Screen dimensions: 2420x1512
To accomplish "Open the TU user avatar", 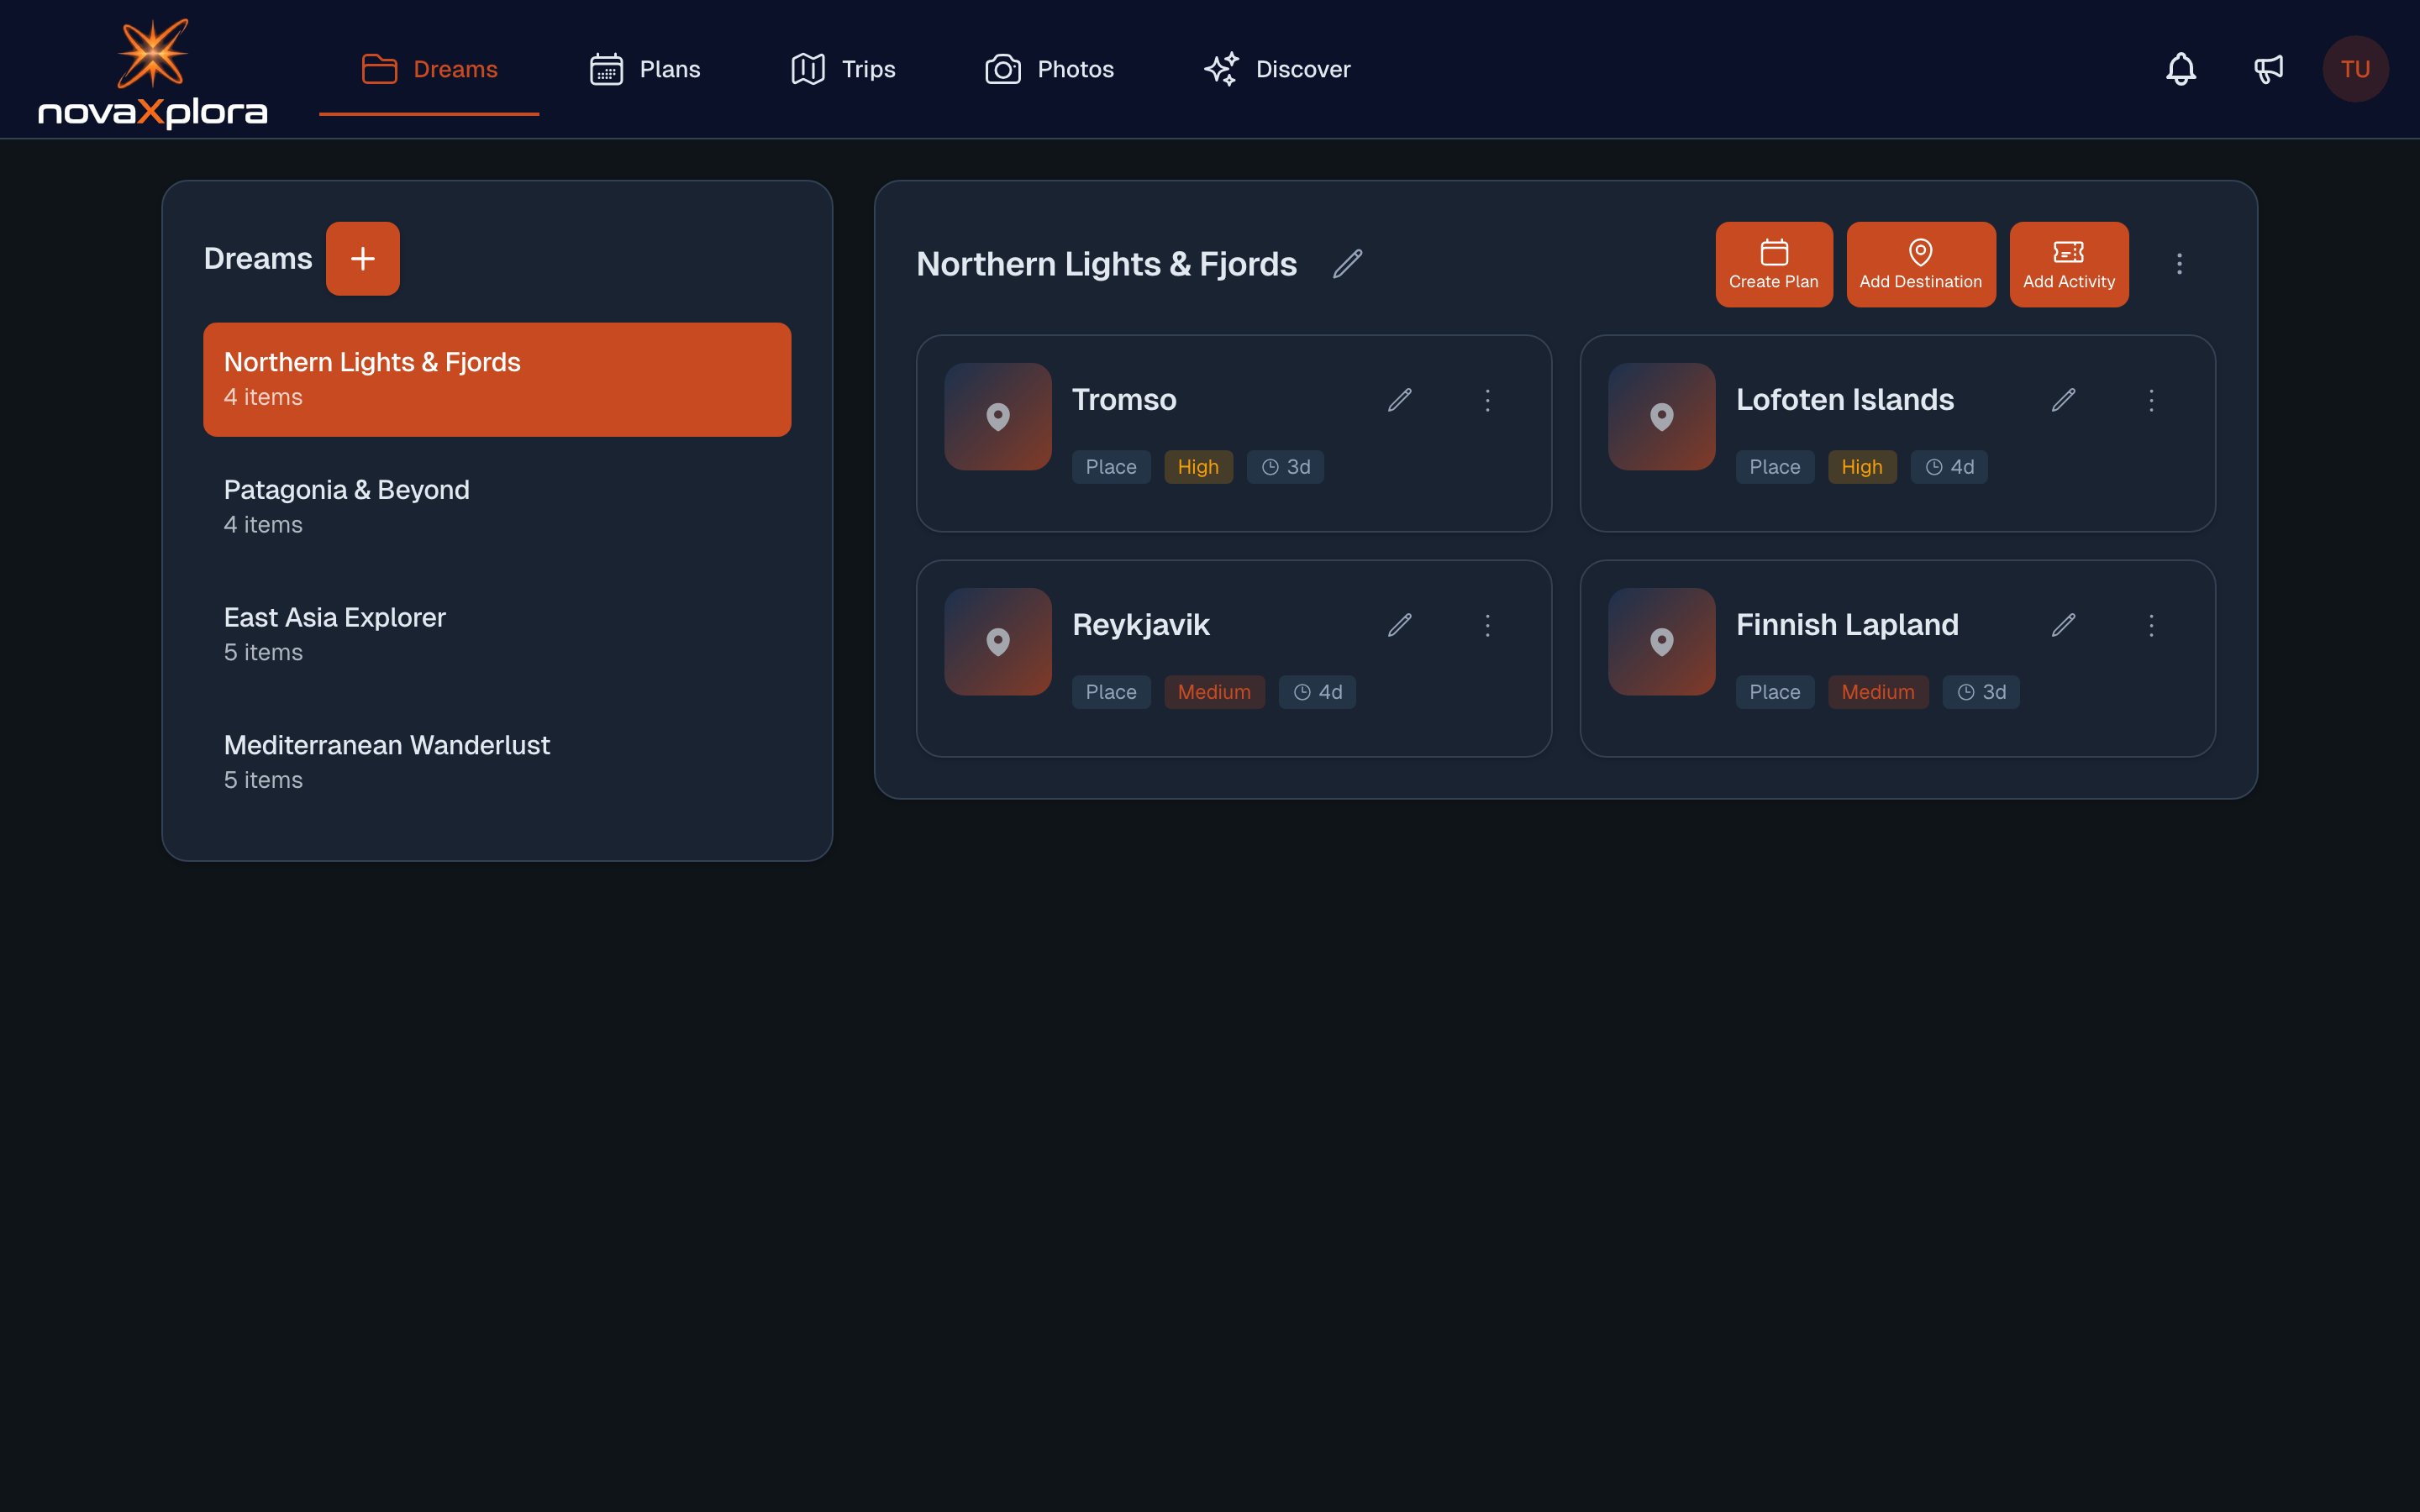I will [x=2354, y=69].
